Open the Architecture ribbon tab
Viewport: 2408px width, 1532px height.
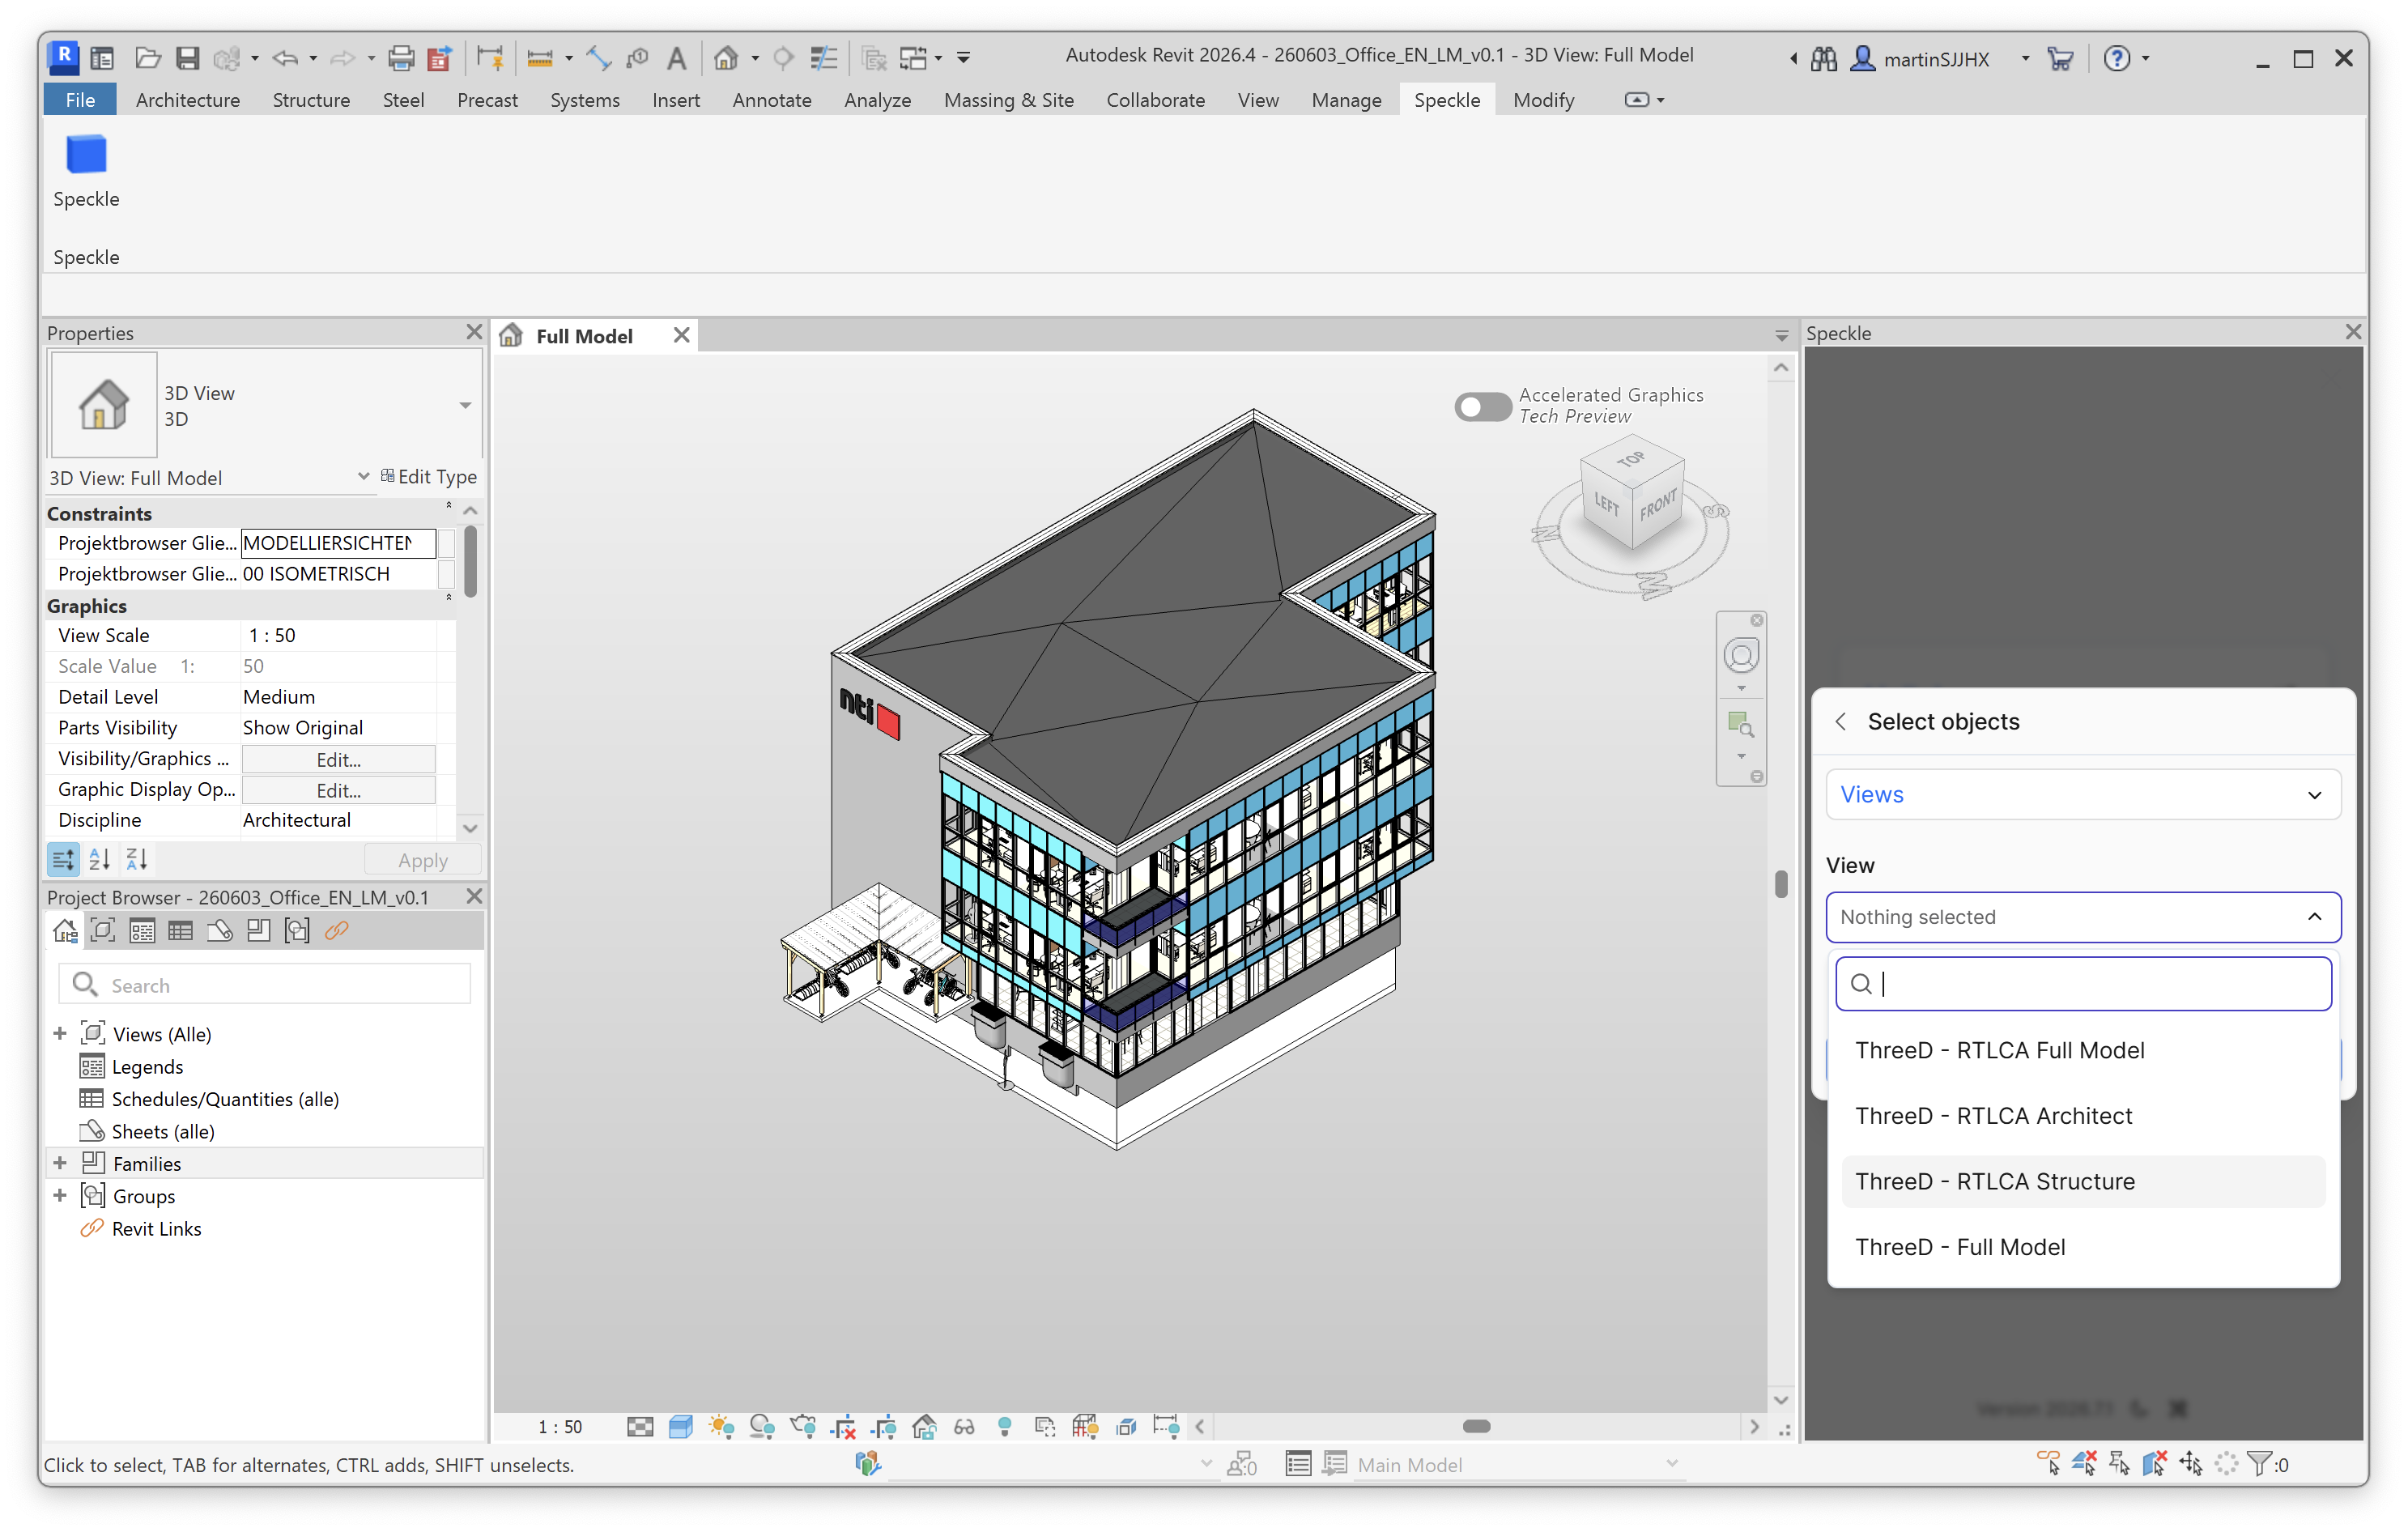pyautogui.click(x=188, y=100)
